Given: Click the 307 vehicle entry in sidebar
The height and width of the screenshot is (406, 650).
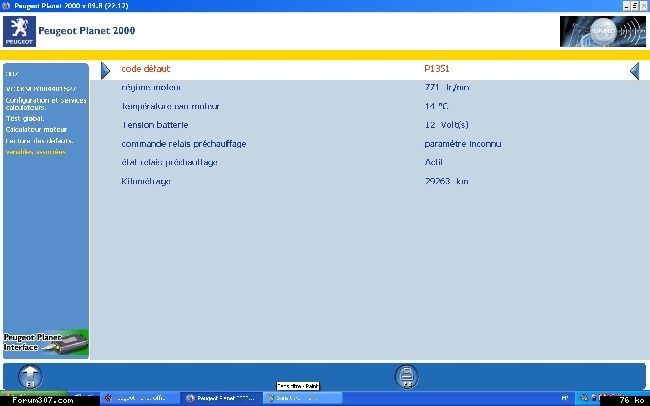Looking at the screenshot, I should pyautogui.click(x=12, y=74).
